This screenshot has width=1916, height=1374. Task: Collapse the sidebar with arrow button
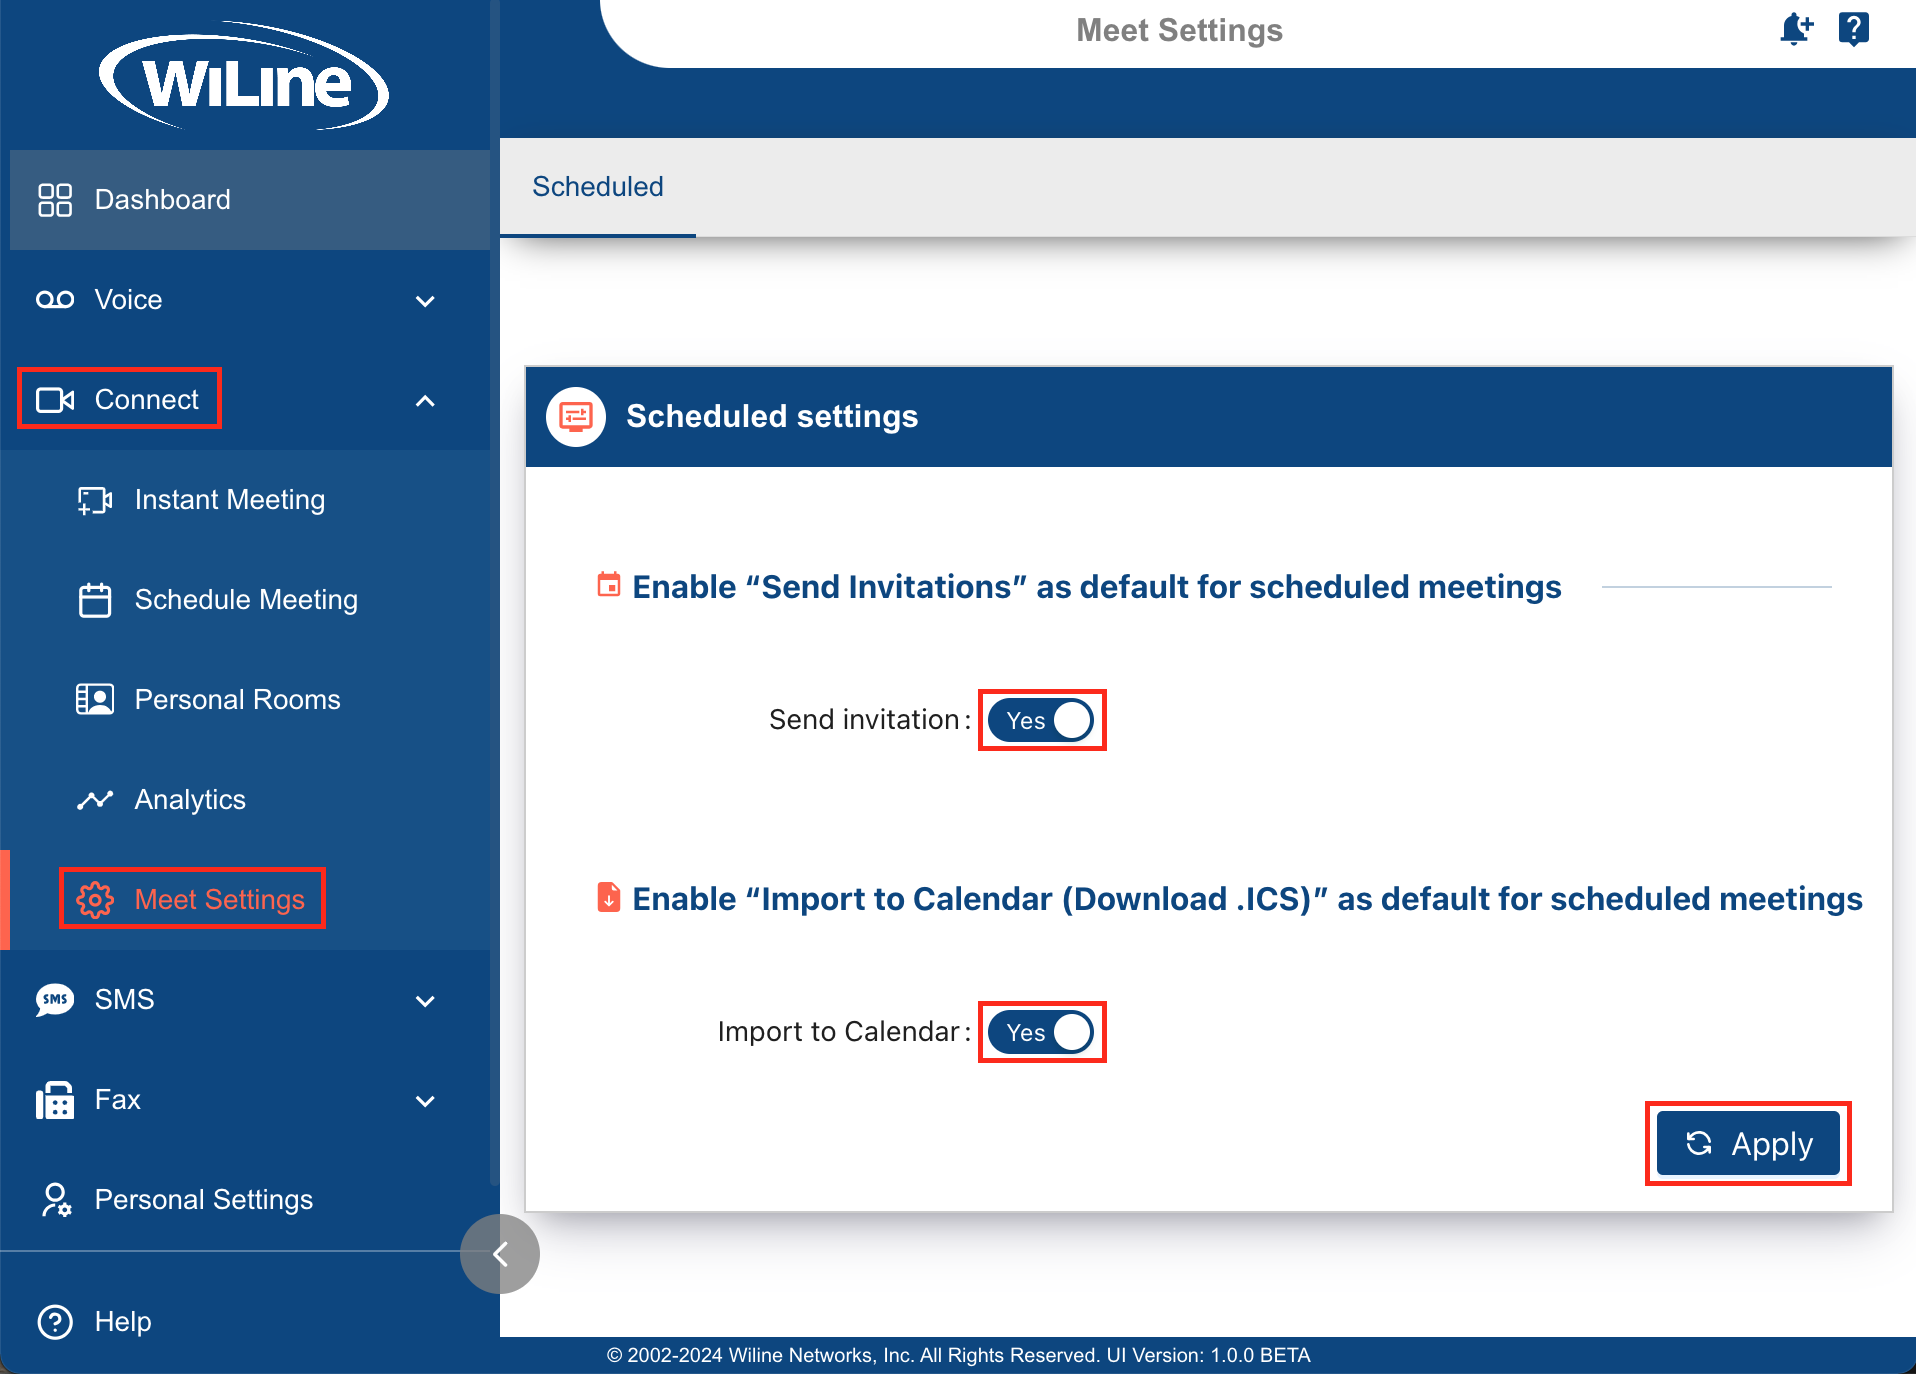500,1254
